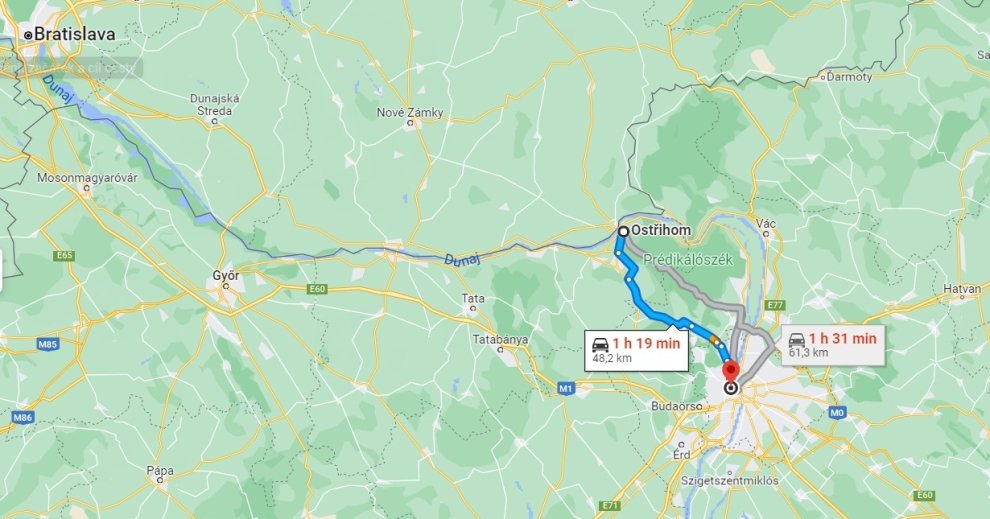Click the M85 road sign
The width and height of the screenshot is (990, 519).
click(x=47, y=344)
